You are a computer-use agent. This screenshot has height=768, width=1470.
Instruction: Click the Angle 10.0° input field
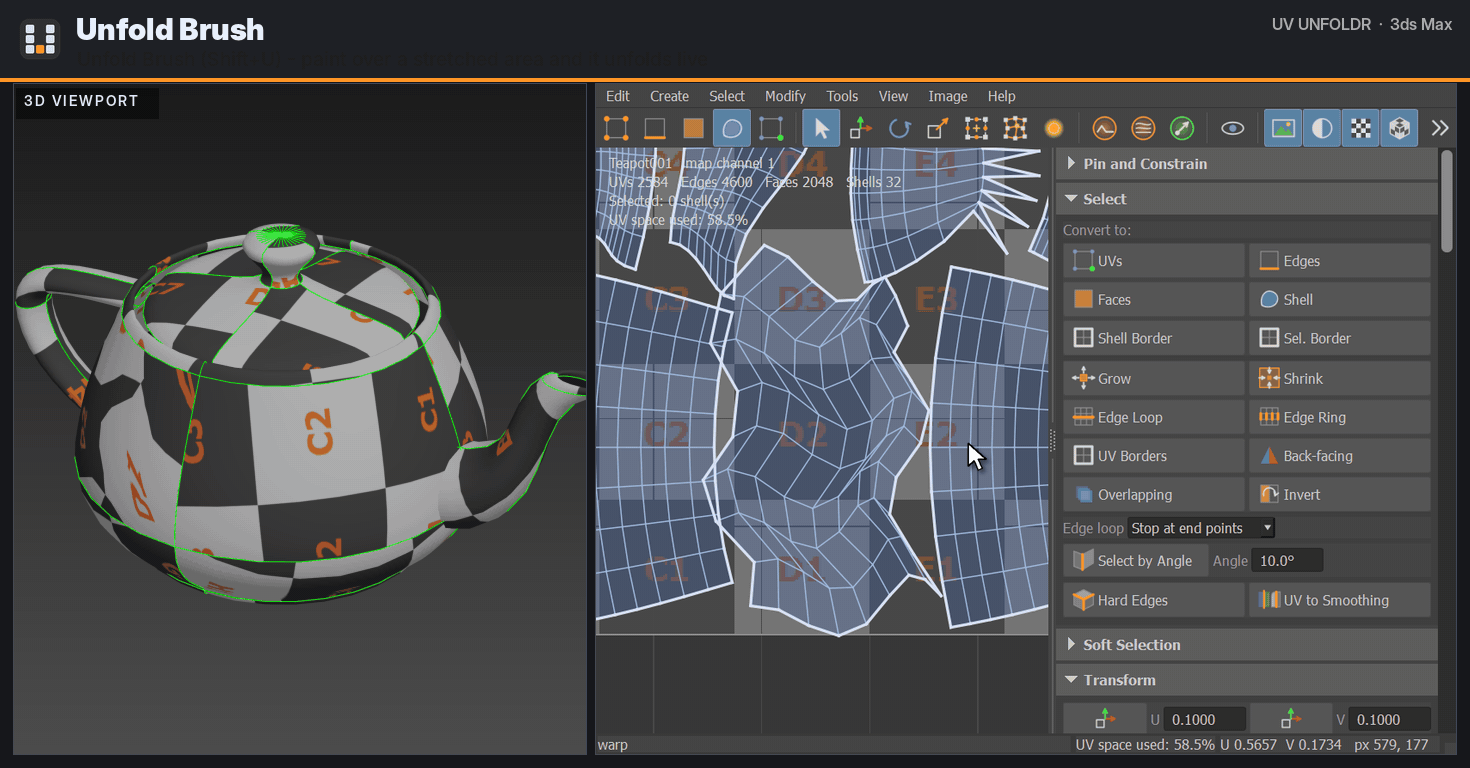click(x=1288, y=561)
